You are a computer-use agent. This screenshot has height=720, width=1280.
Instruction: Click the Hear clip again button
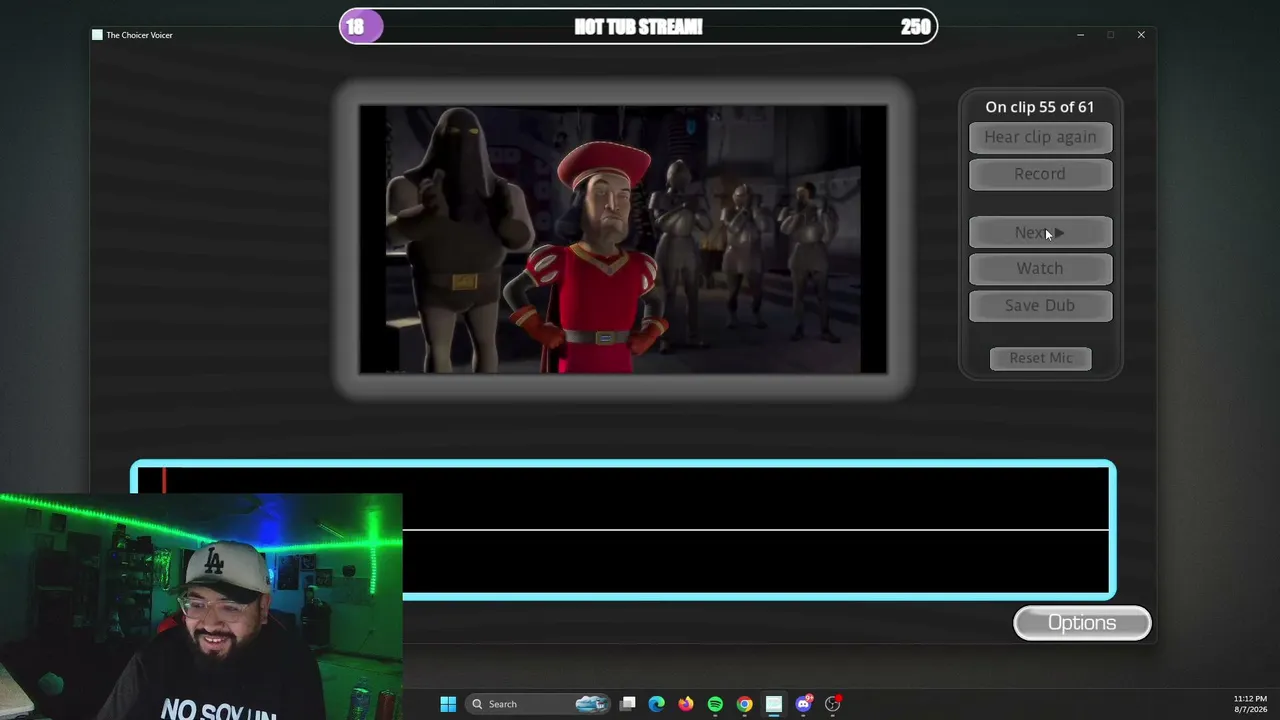(1040, 137)
